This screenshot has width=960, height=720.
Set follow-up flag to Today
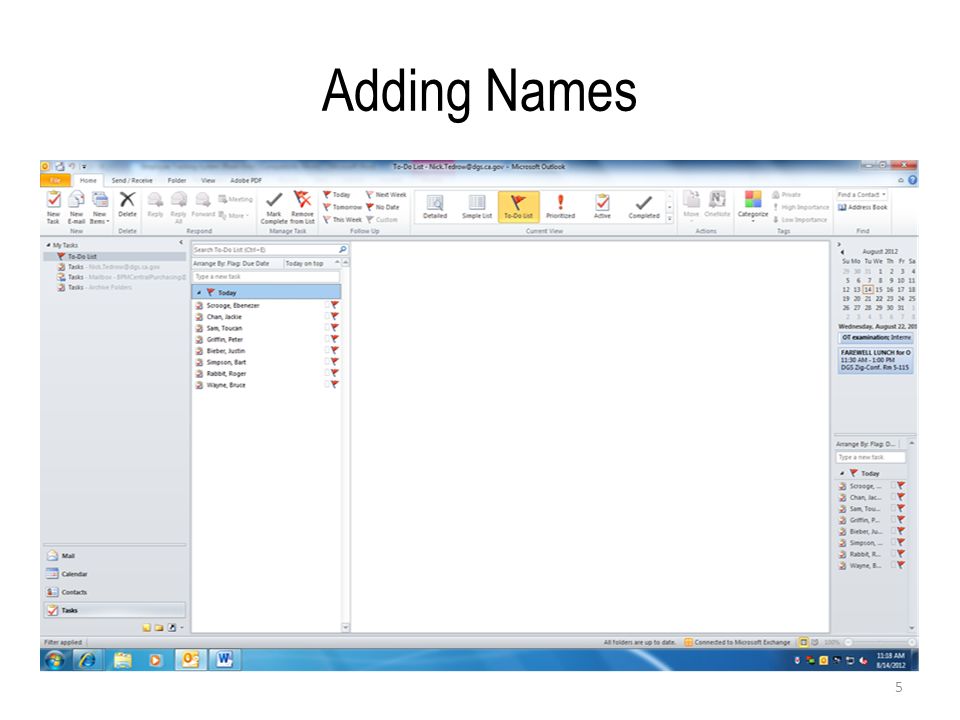pos(337,195)
